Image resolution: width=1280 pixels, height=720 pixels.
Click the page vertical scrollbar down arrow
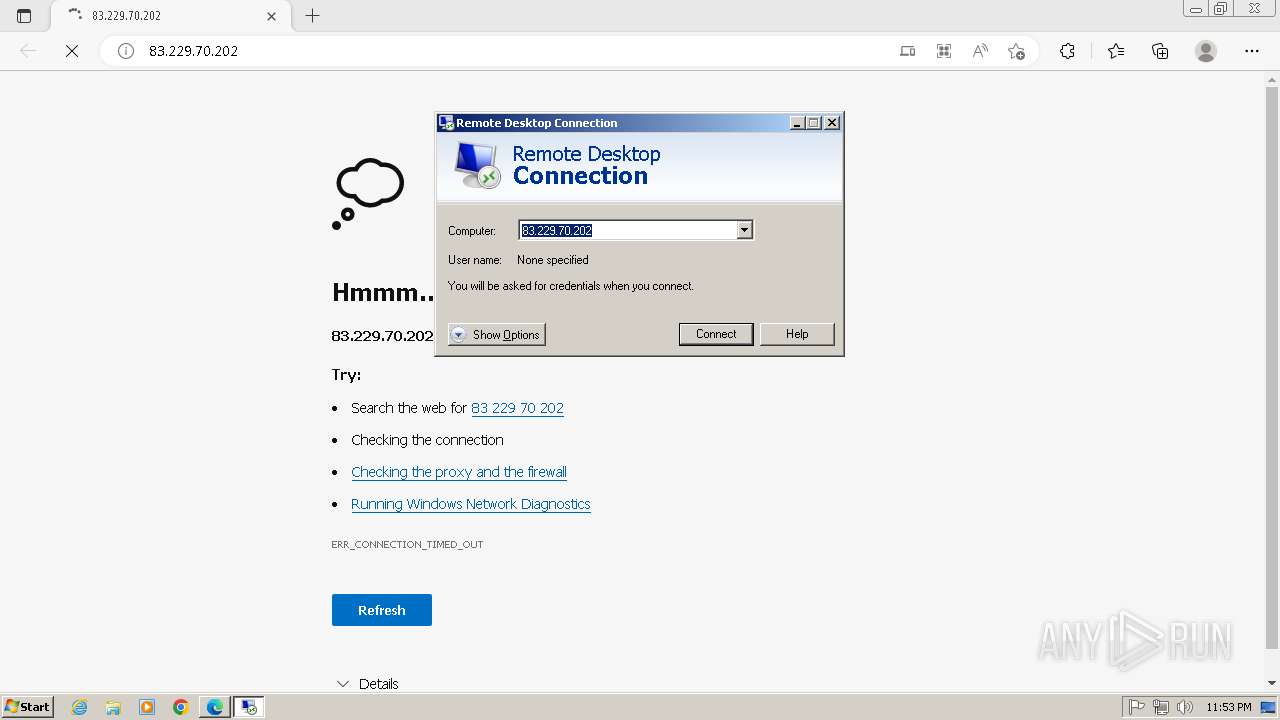1272,683
